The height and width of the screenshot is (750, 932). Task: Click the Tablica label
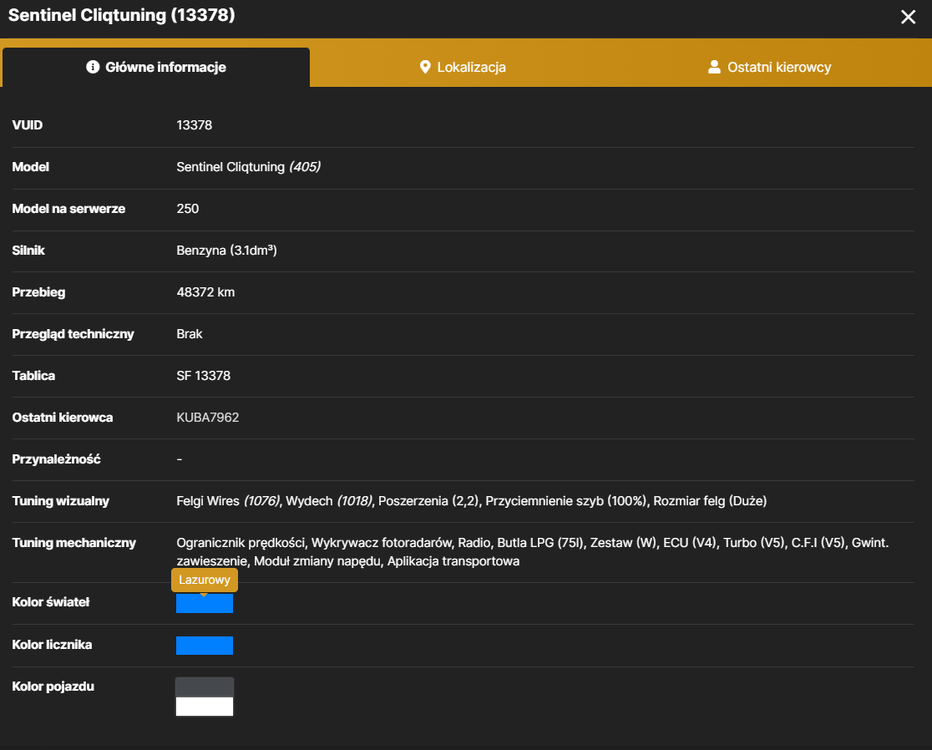click(33, 376)
